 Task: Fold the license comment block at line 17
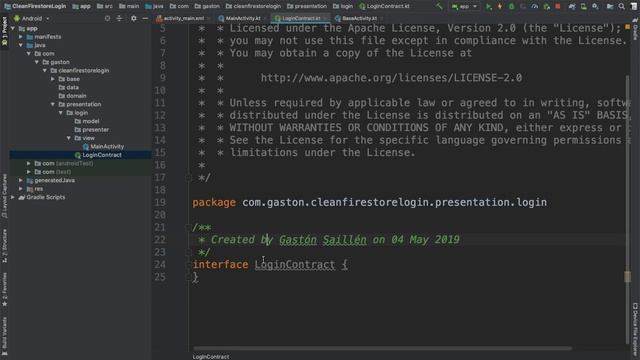point(188,178)
